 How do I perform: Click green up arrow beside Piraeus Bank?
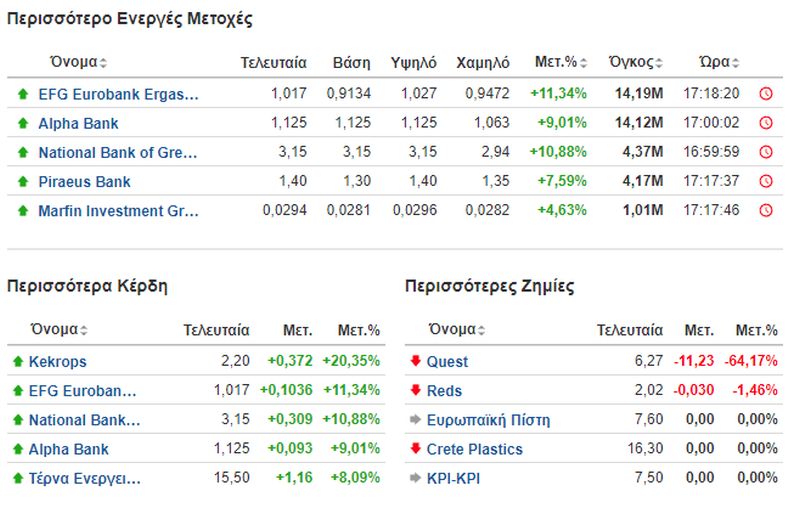click(22, 181)
